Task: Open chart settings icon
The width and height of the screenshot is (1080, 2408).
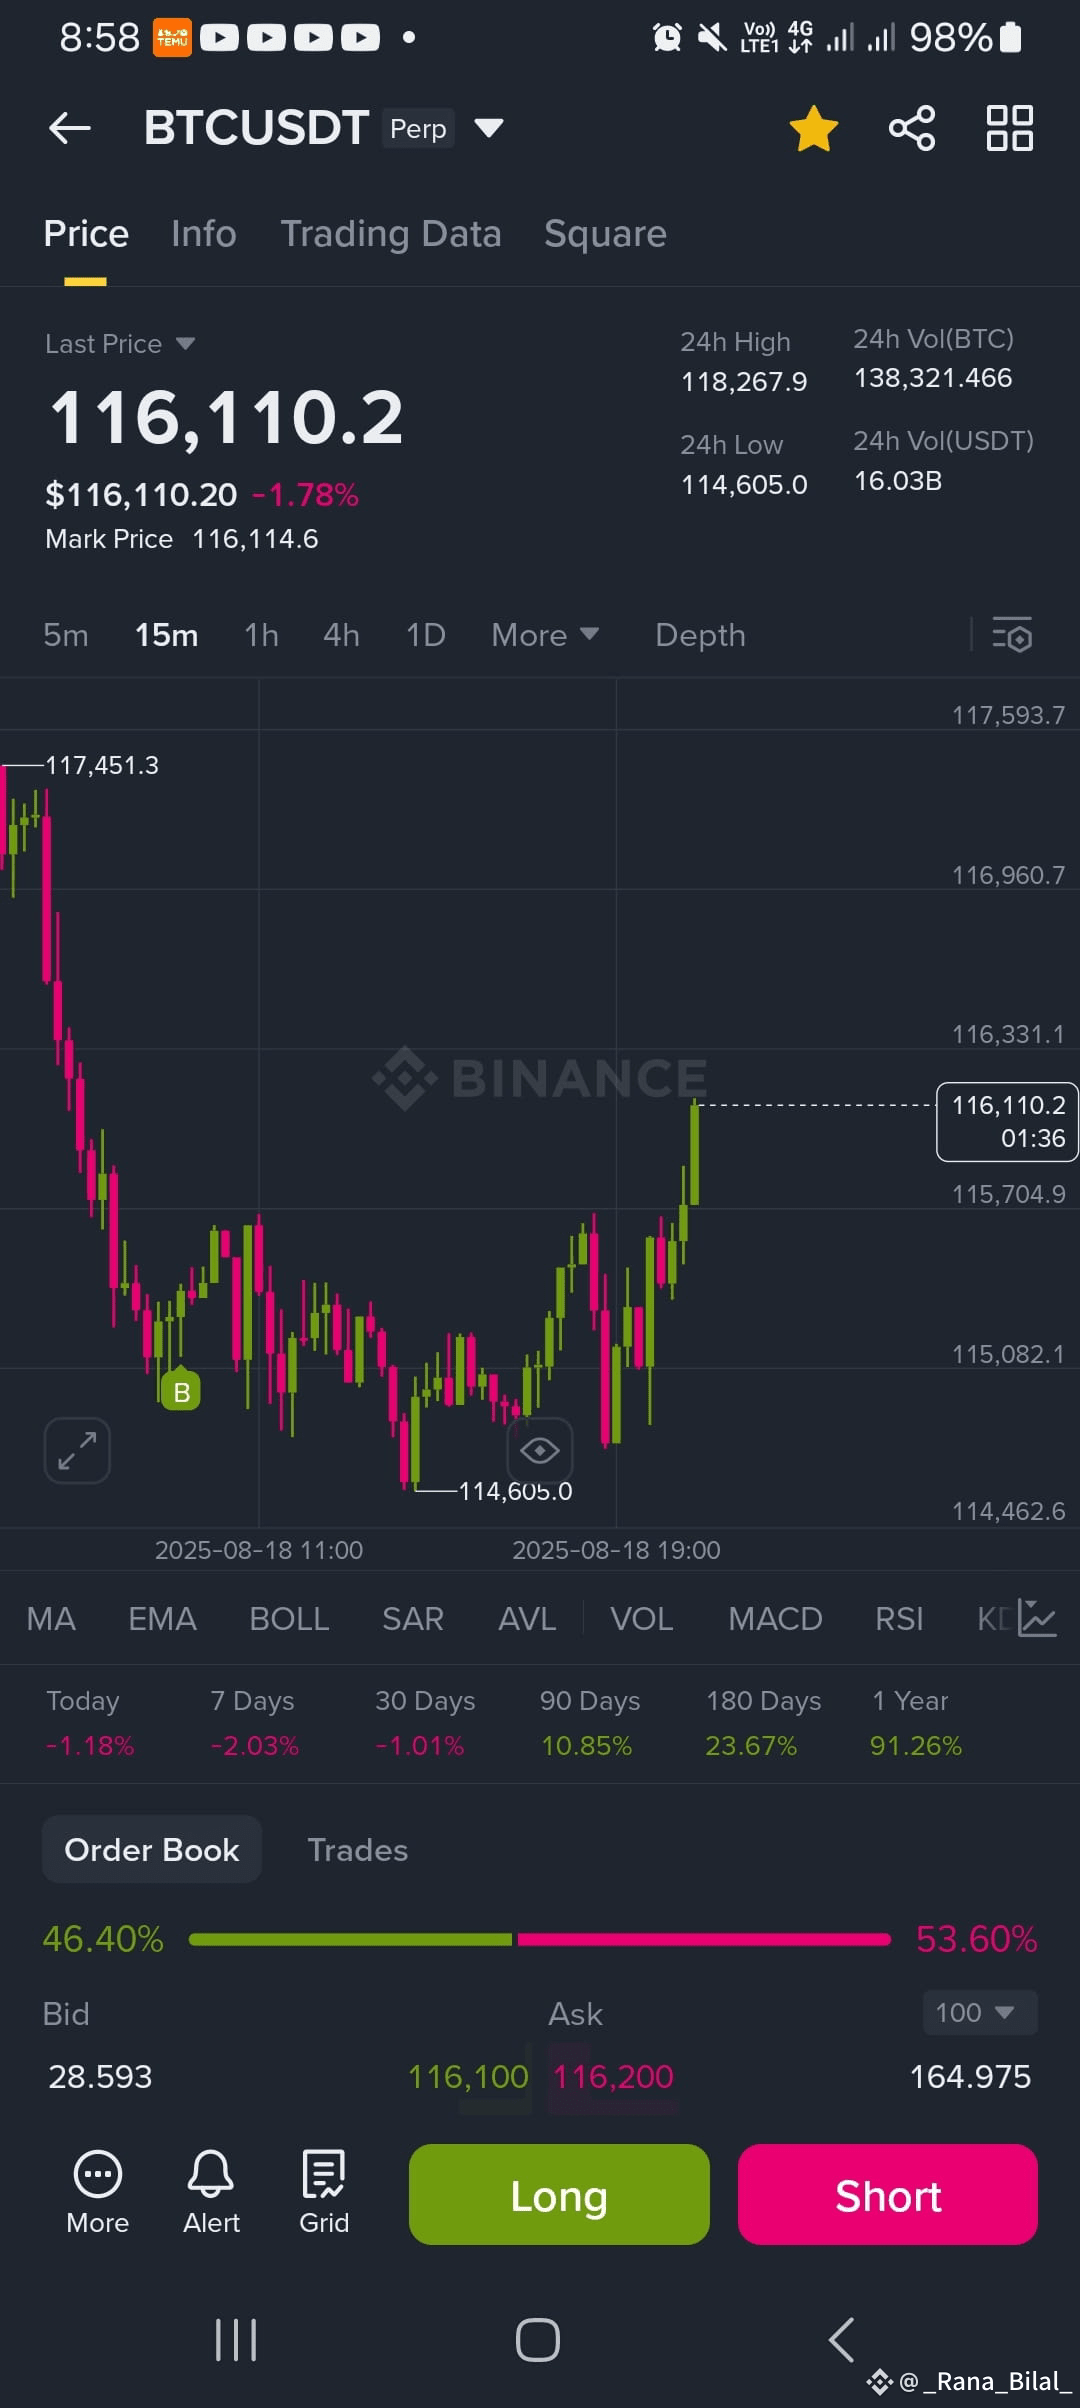Action: [x=1012, y=635]
